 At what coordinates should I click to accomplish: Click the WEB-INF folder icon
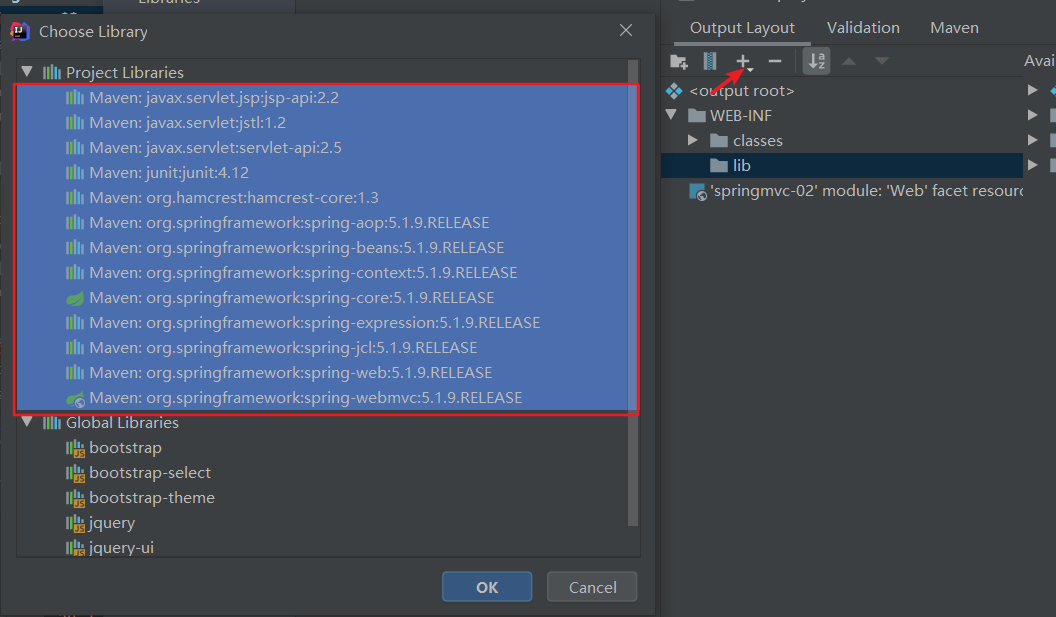click(697, 116)
